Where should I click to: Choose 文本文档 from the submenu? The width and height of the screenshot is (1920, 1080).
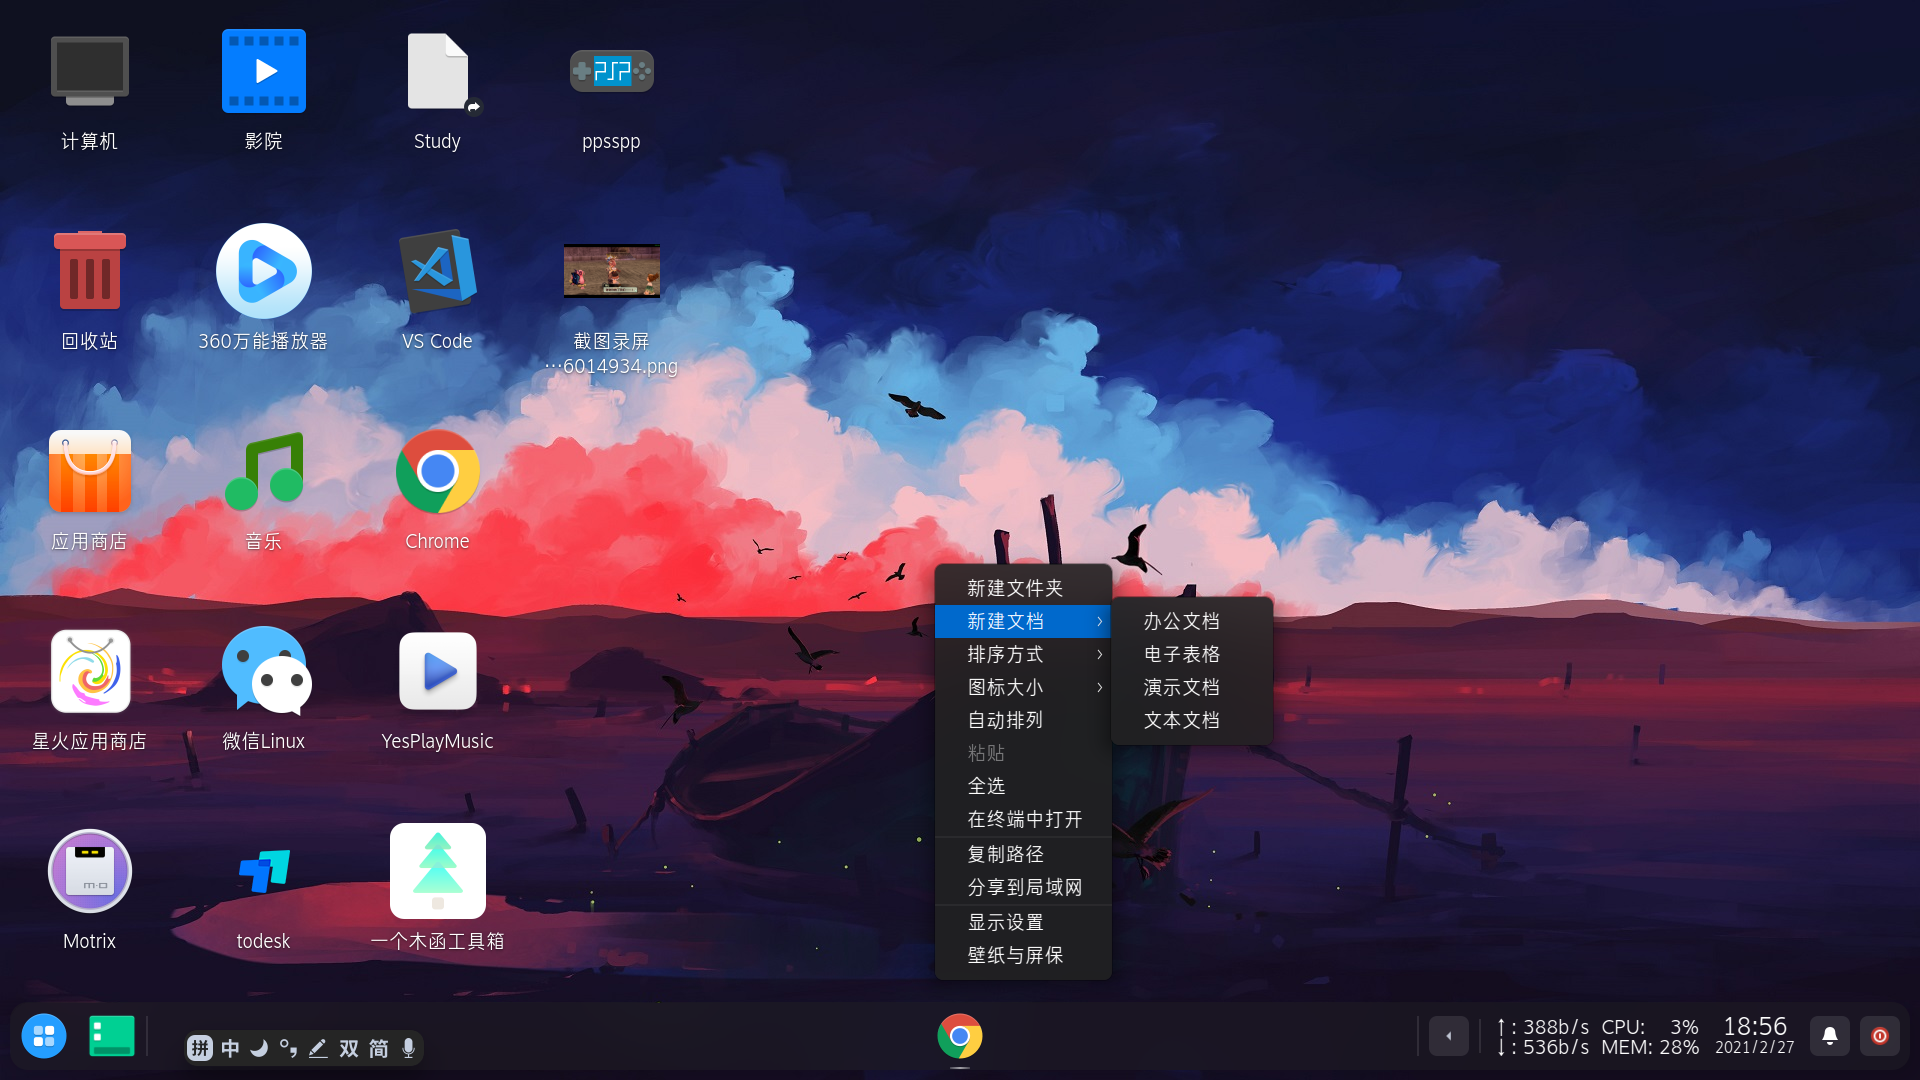[x=1181, y=720]
